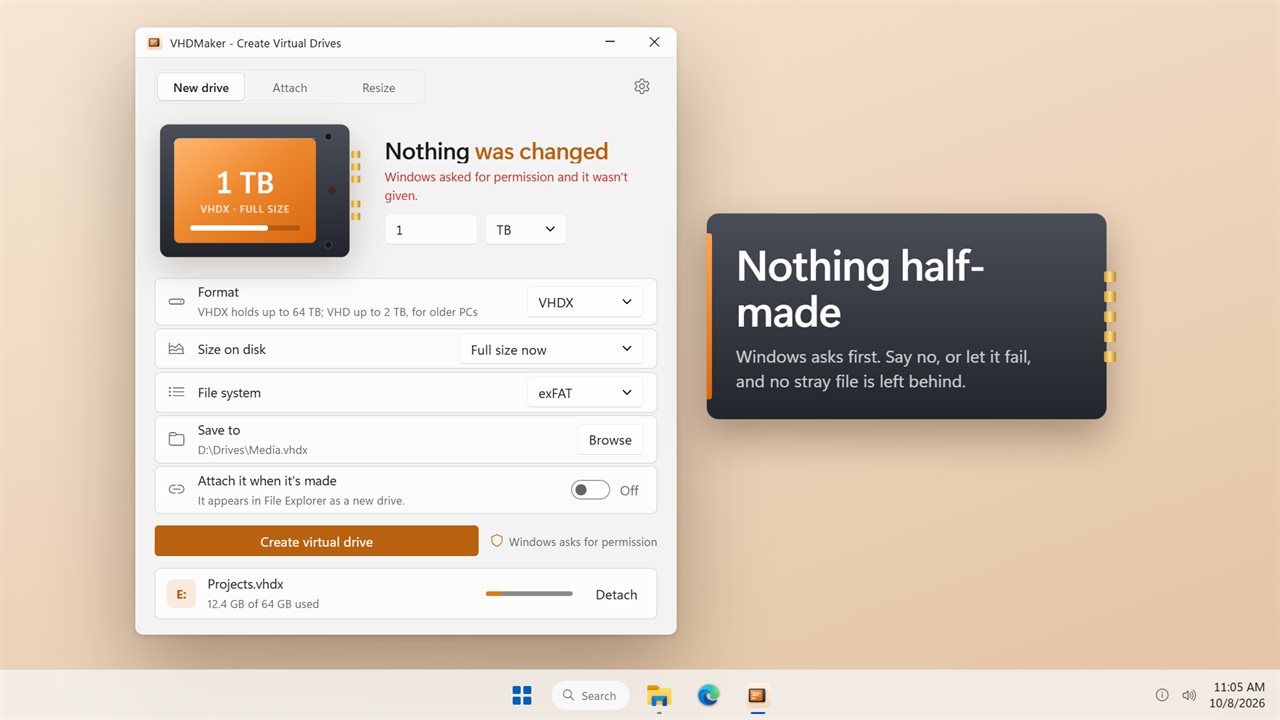Click the Windows asks for permission text

tap(583, 542)
